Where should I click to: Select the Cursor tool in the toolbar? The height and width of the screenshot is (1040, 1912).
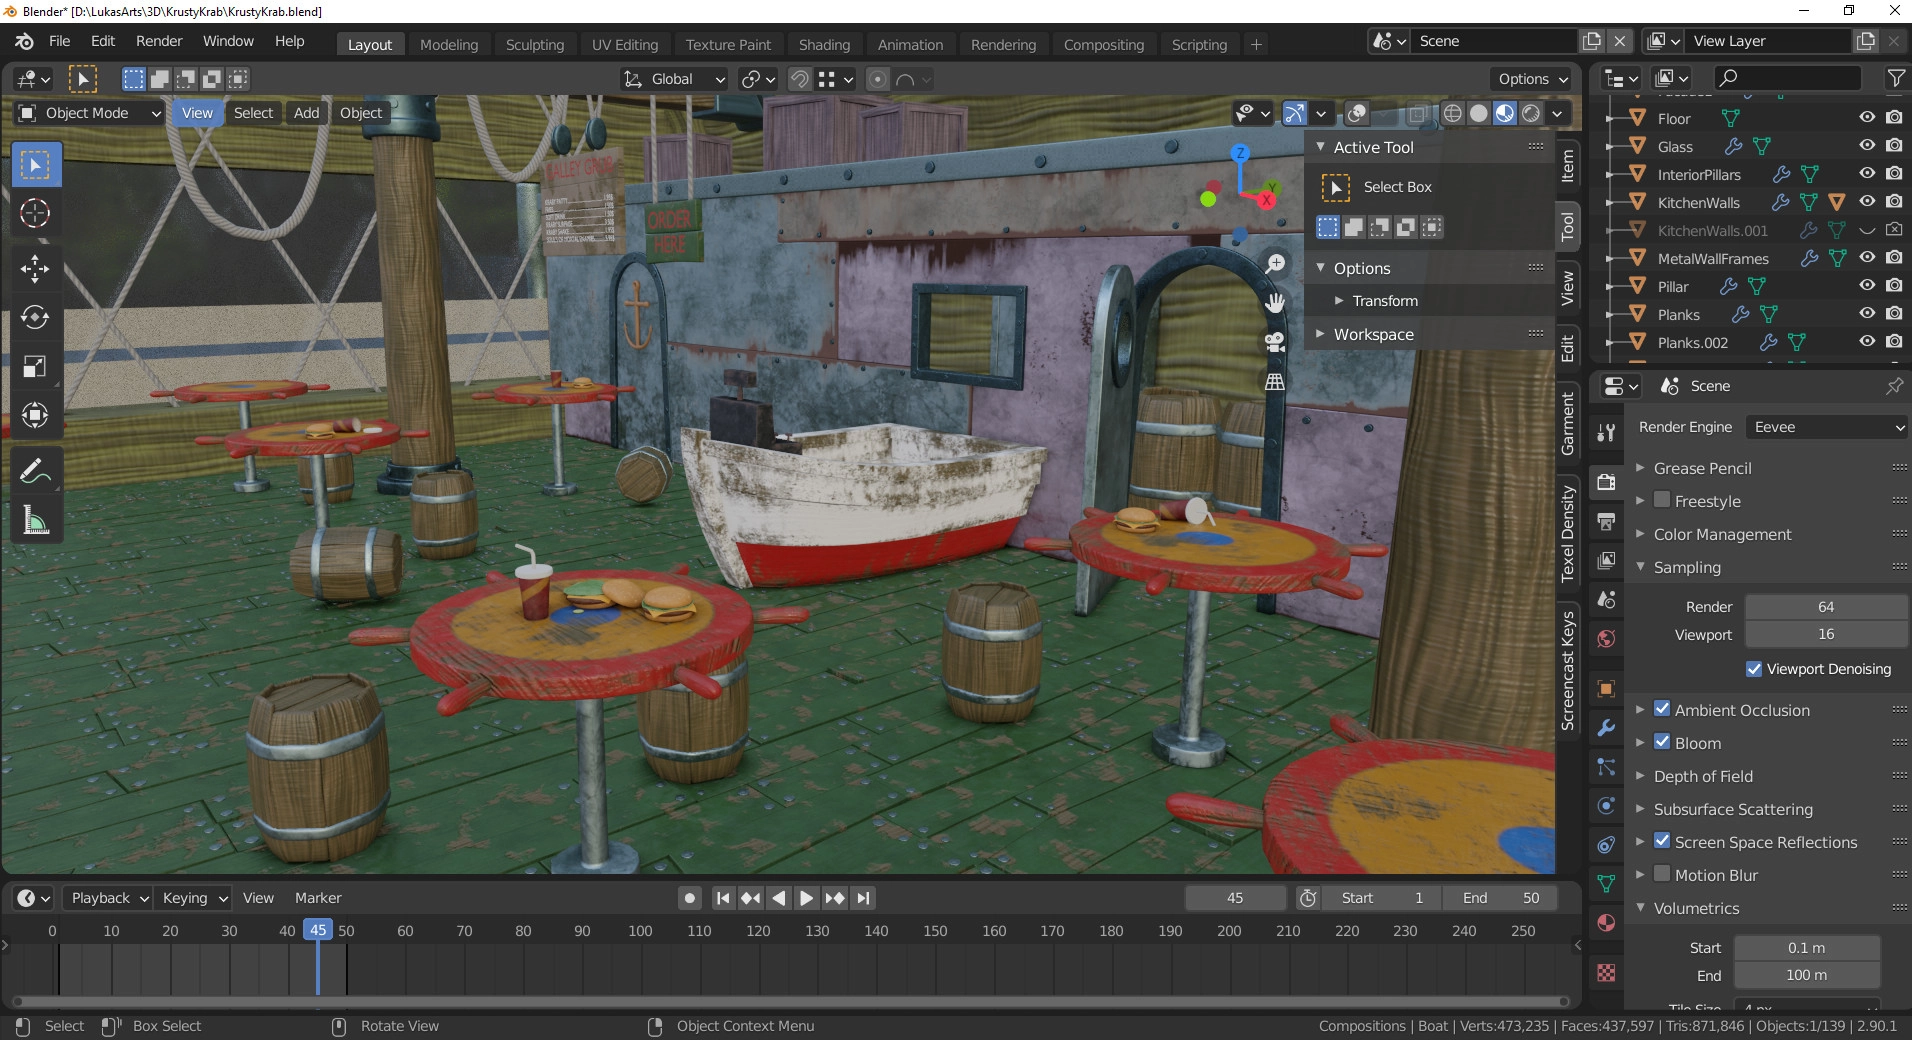(35, 214)
